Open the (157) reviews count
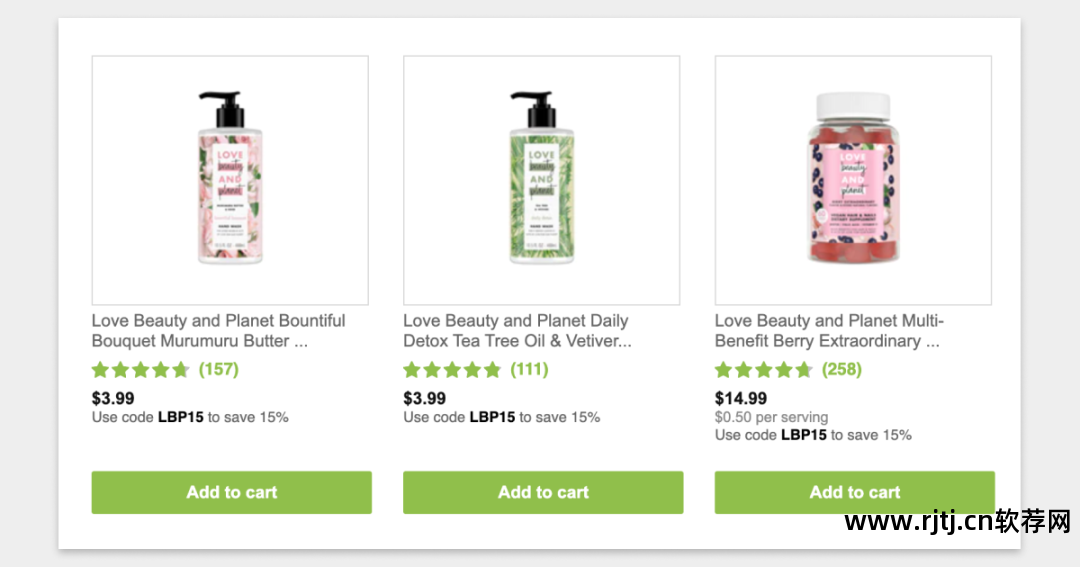This screenshot has height=567, width=1080. click(219, 369)
